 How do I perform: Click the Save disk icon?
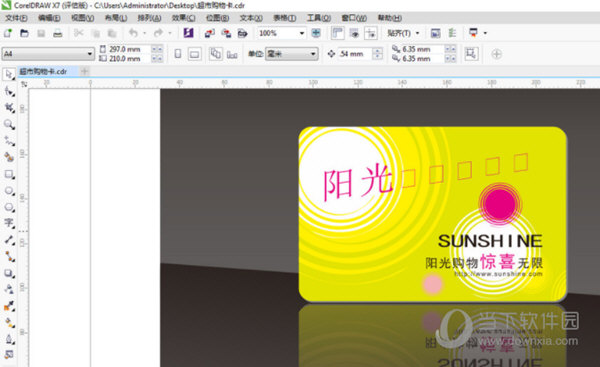pos(41,33)
